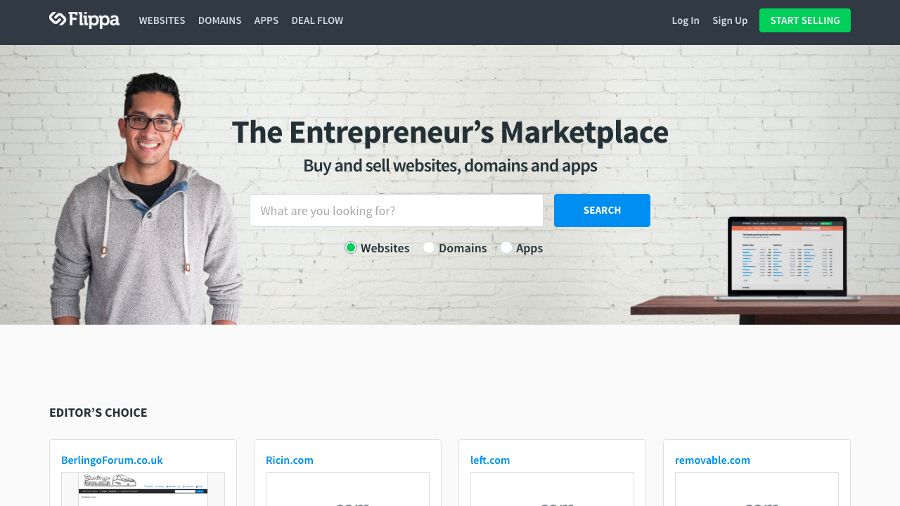Click the Start Selling button
The image size is (900, 506).
[805, 20]
